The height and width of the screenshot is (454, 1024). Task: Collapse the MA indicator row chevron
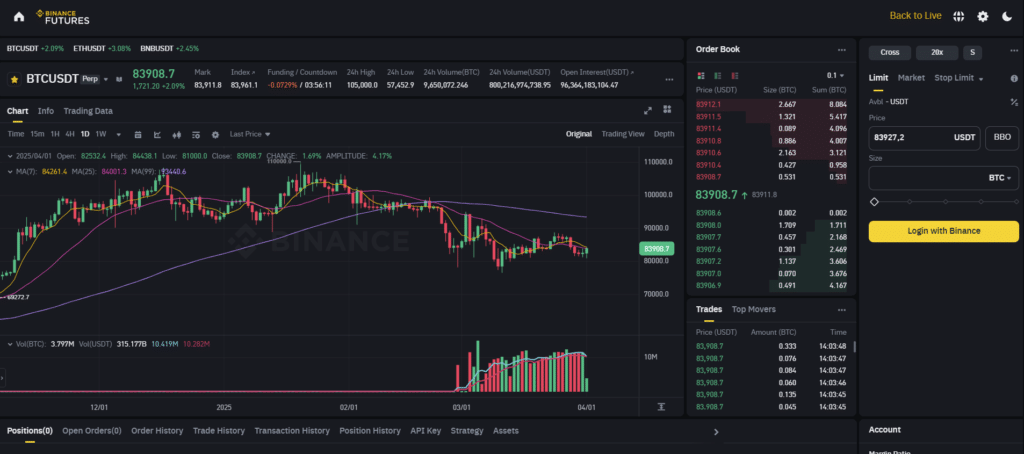point(9,171)
